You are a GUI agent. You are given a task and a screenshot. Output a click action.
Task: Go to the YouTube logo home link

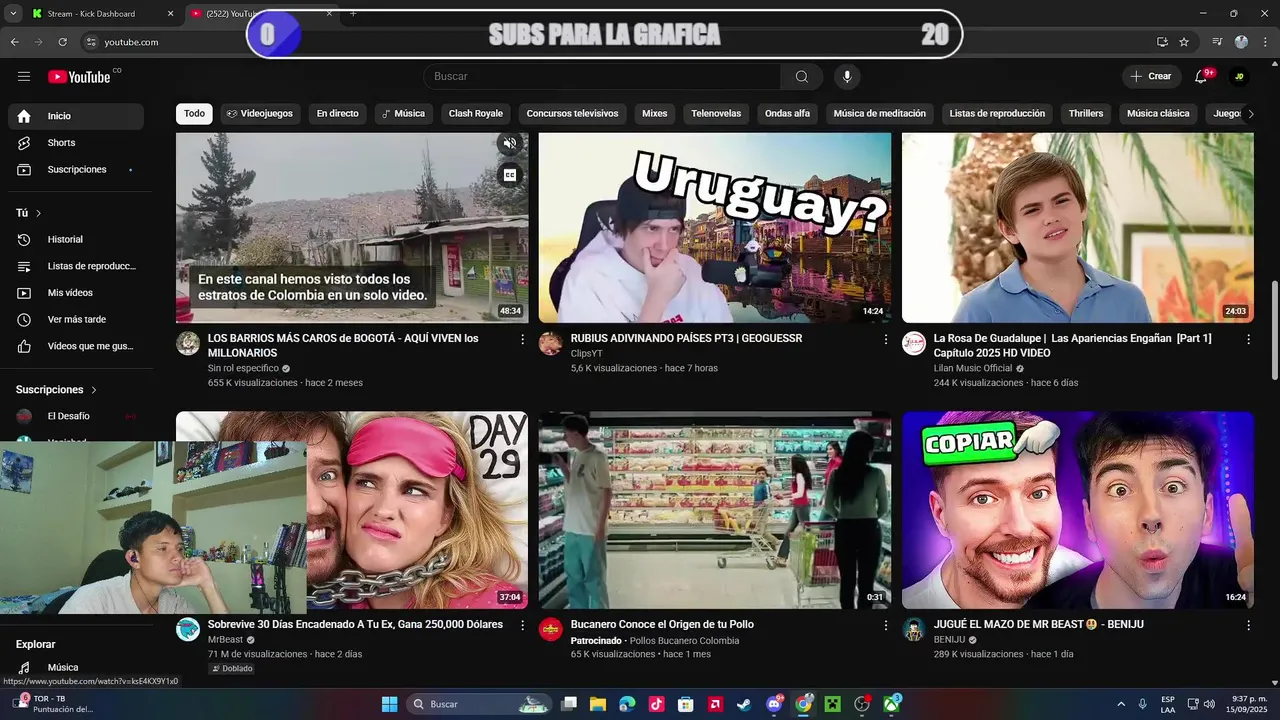point(80,77)
